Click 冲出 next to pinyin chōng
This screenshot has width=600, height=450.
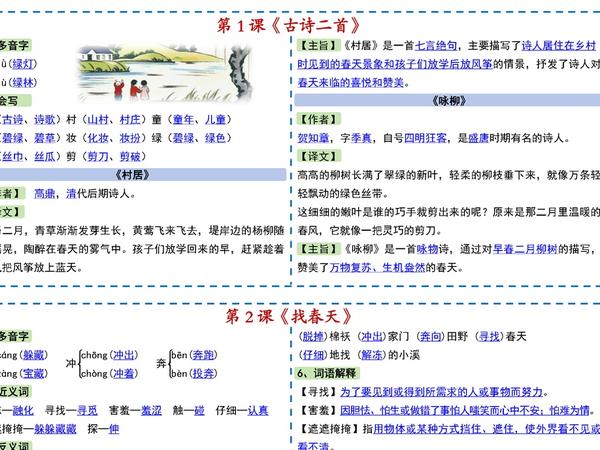point(124,355)
